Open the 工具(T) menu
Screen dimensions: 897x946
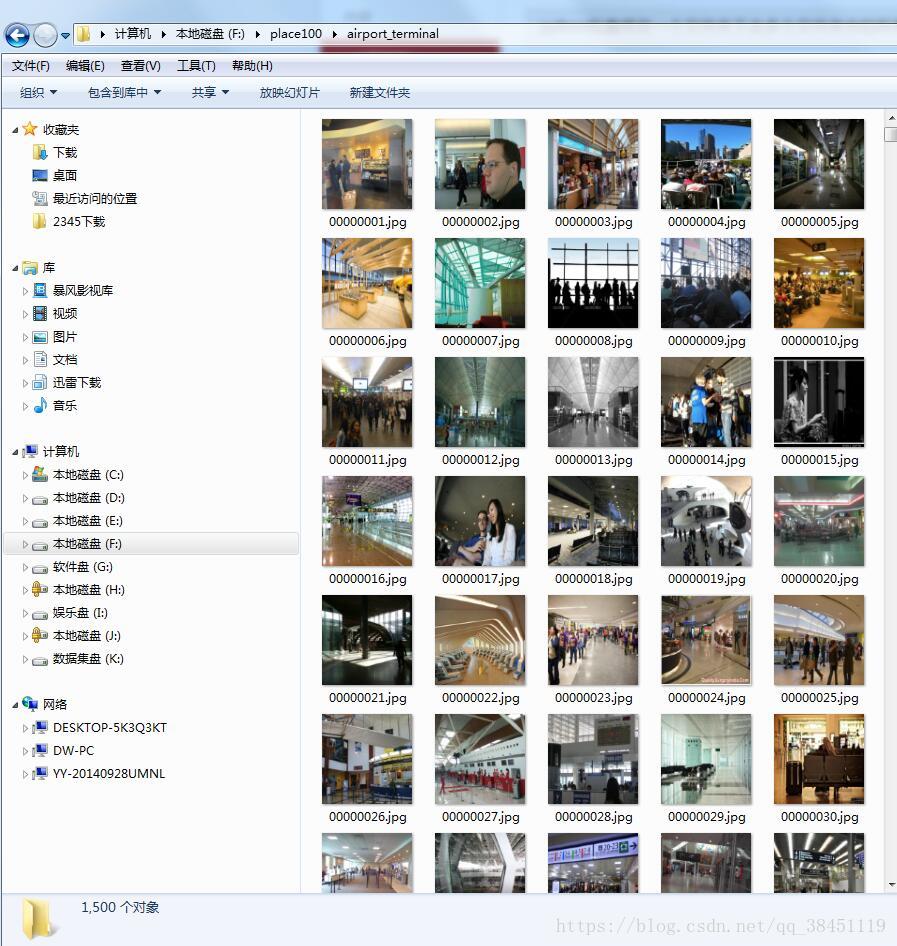(x=196, y=66)
